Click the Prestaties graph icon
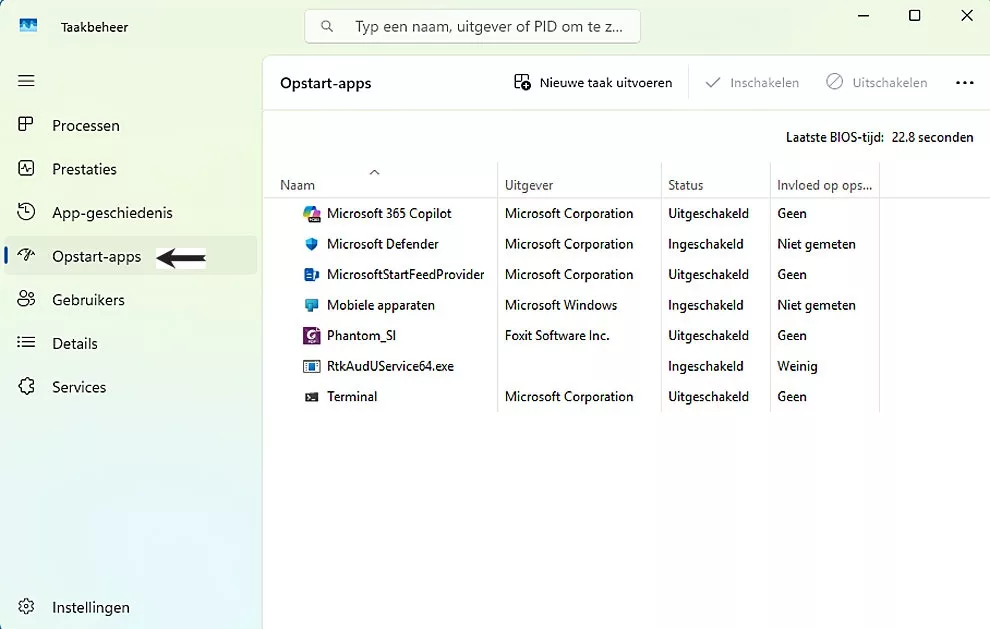The image size is (990, 629). 26,168
